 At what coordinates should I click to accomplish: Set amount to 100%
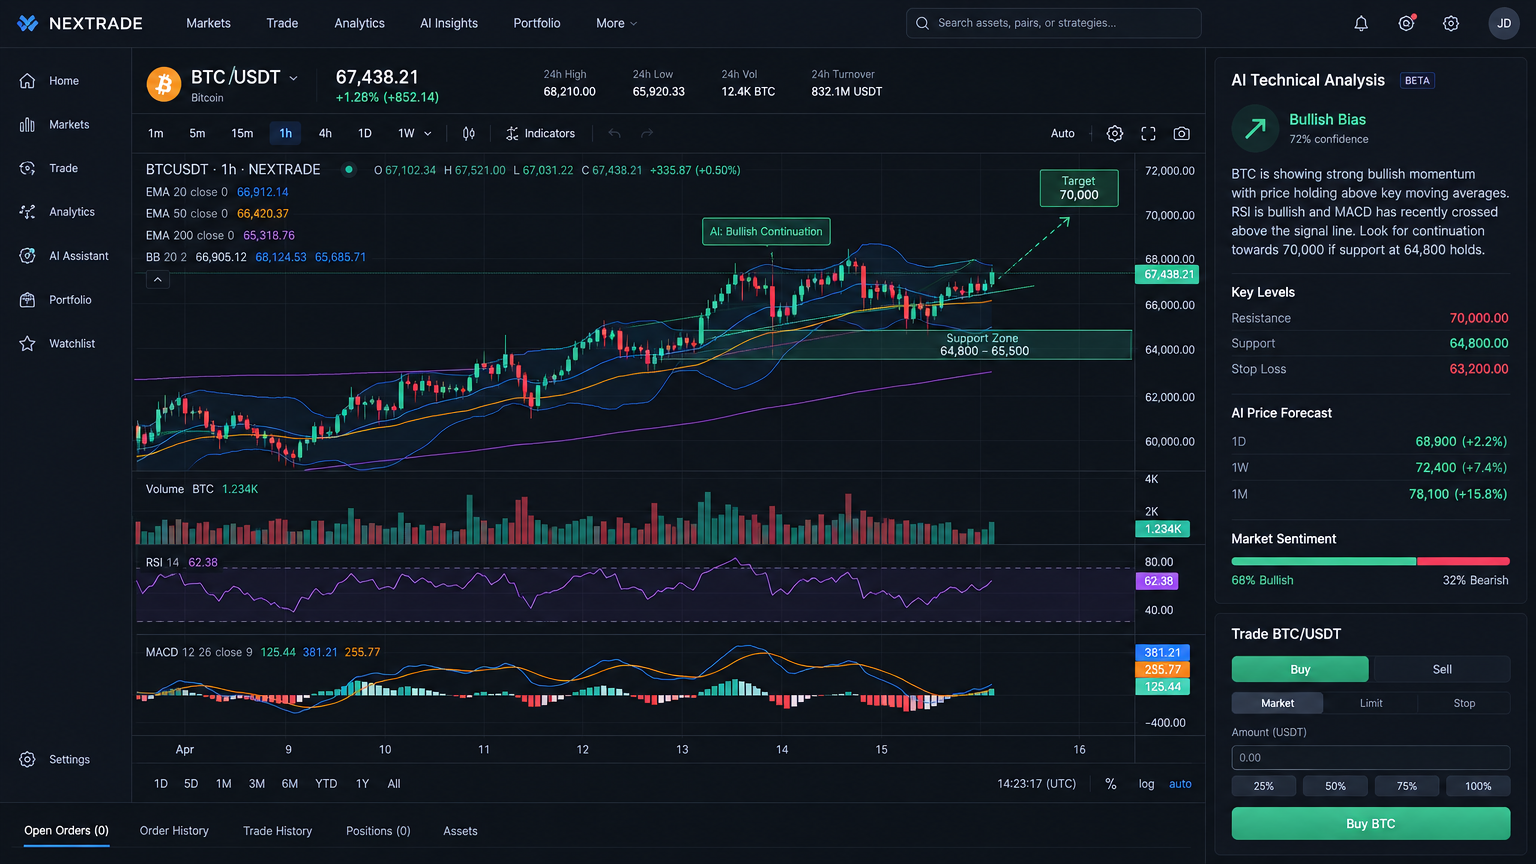click(1478, 786)
